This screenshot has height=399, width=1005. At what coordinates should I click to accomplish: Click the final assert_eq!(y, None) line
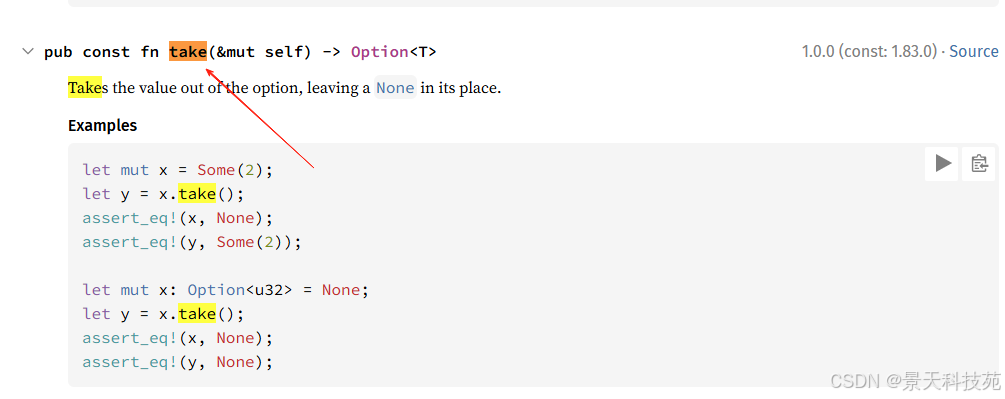point(178,362)
